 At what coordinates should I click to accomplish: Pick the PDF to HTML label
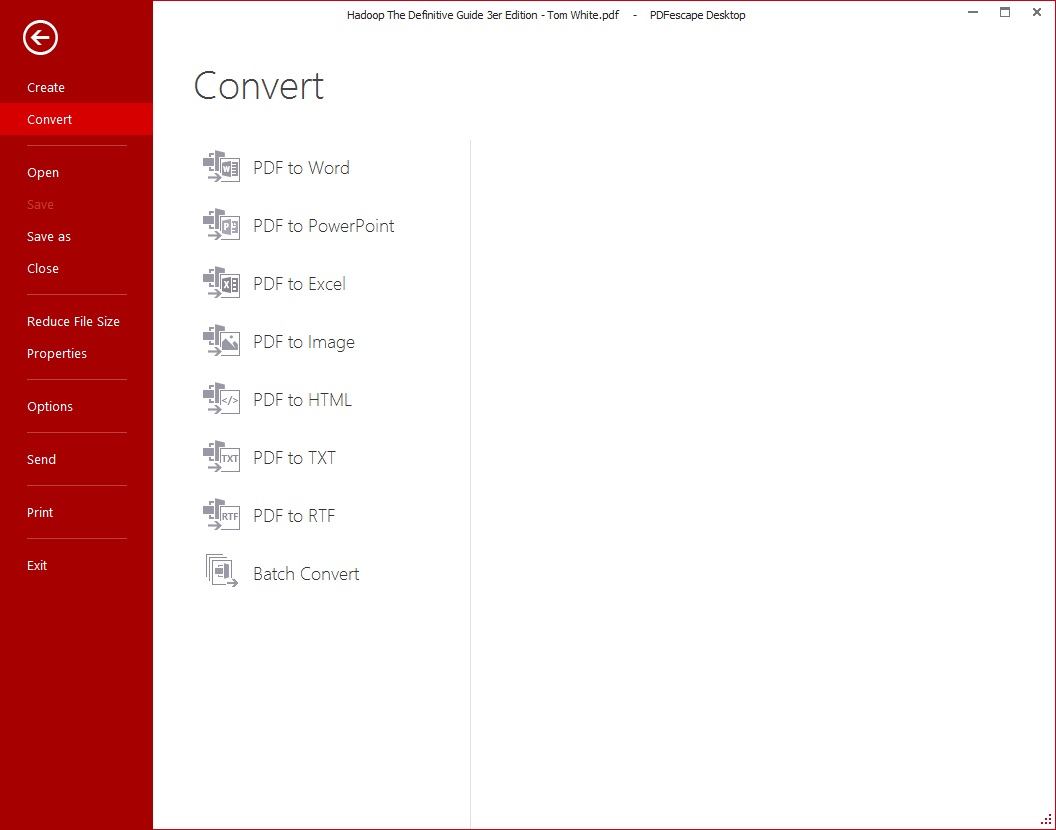pos(302,400)
